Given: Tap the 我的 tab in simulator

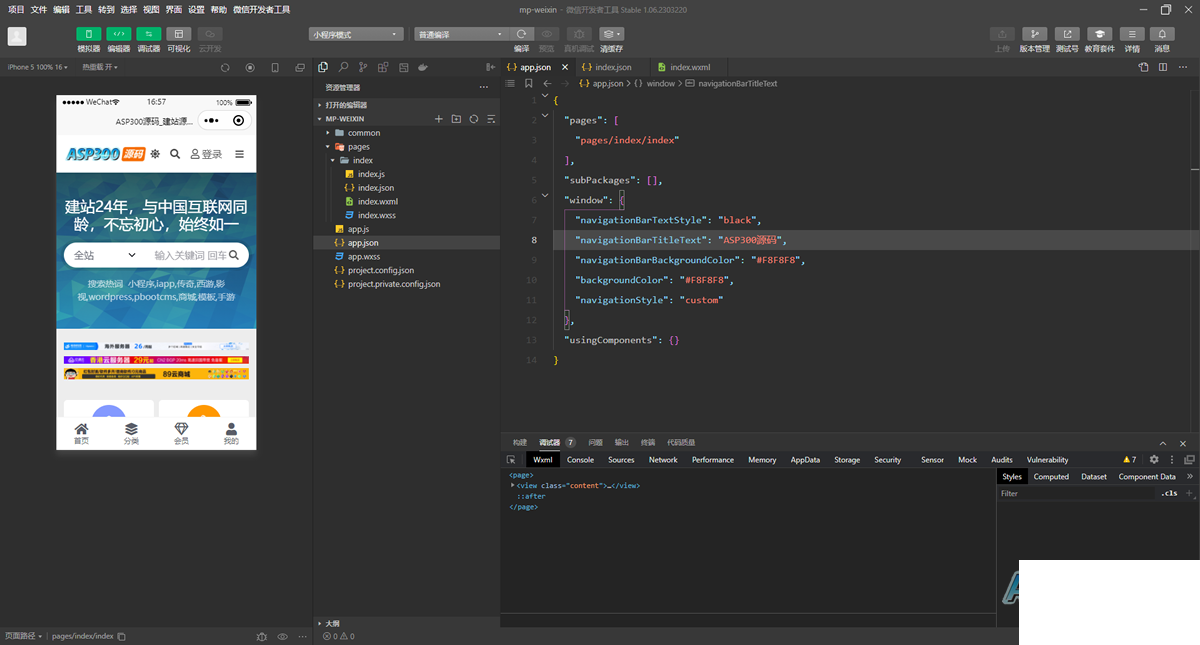Looking at the screenshot, I should 231,434.
